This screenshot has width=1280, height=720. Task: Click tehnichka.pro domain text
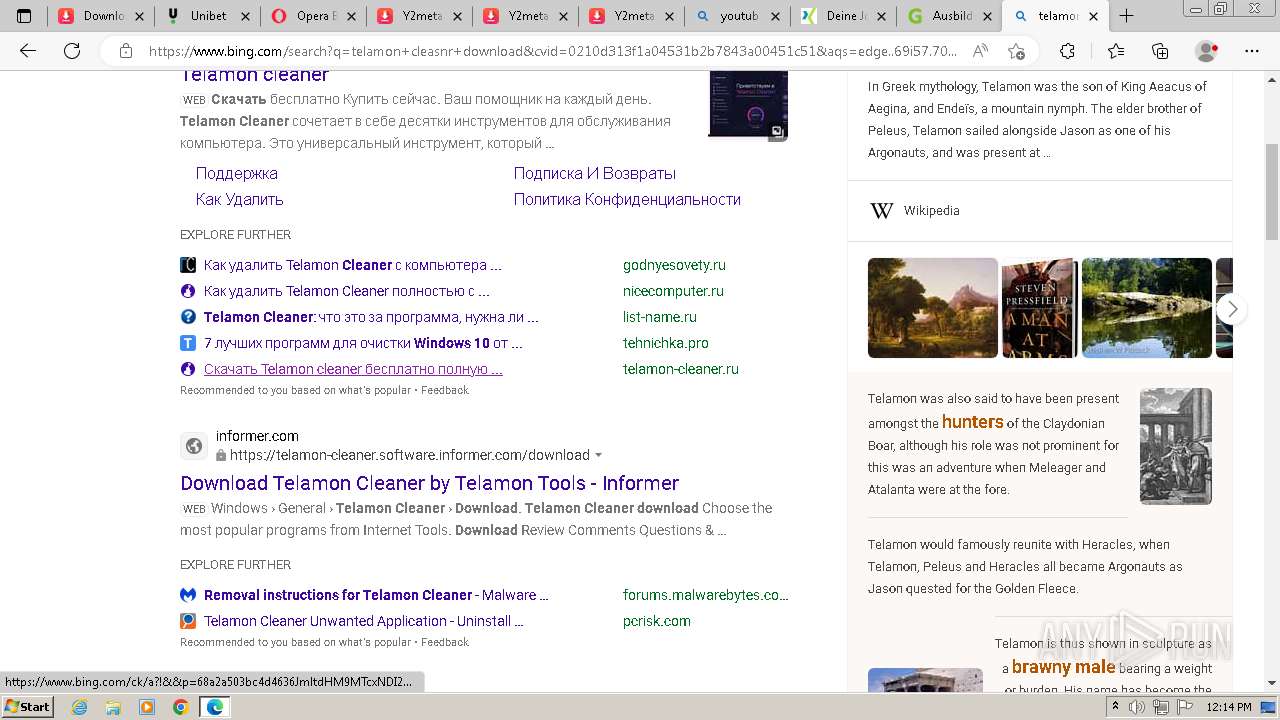[x=666, y=343]
